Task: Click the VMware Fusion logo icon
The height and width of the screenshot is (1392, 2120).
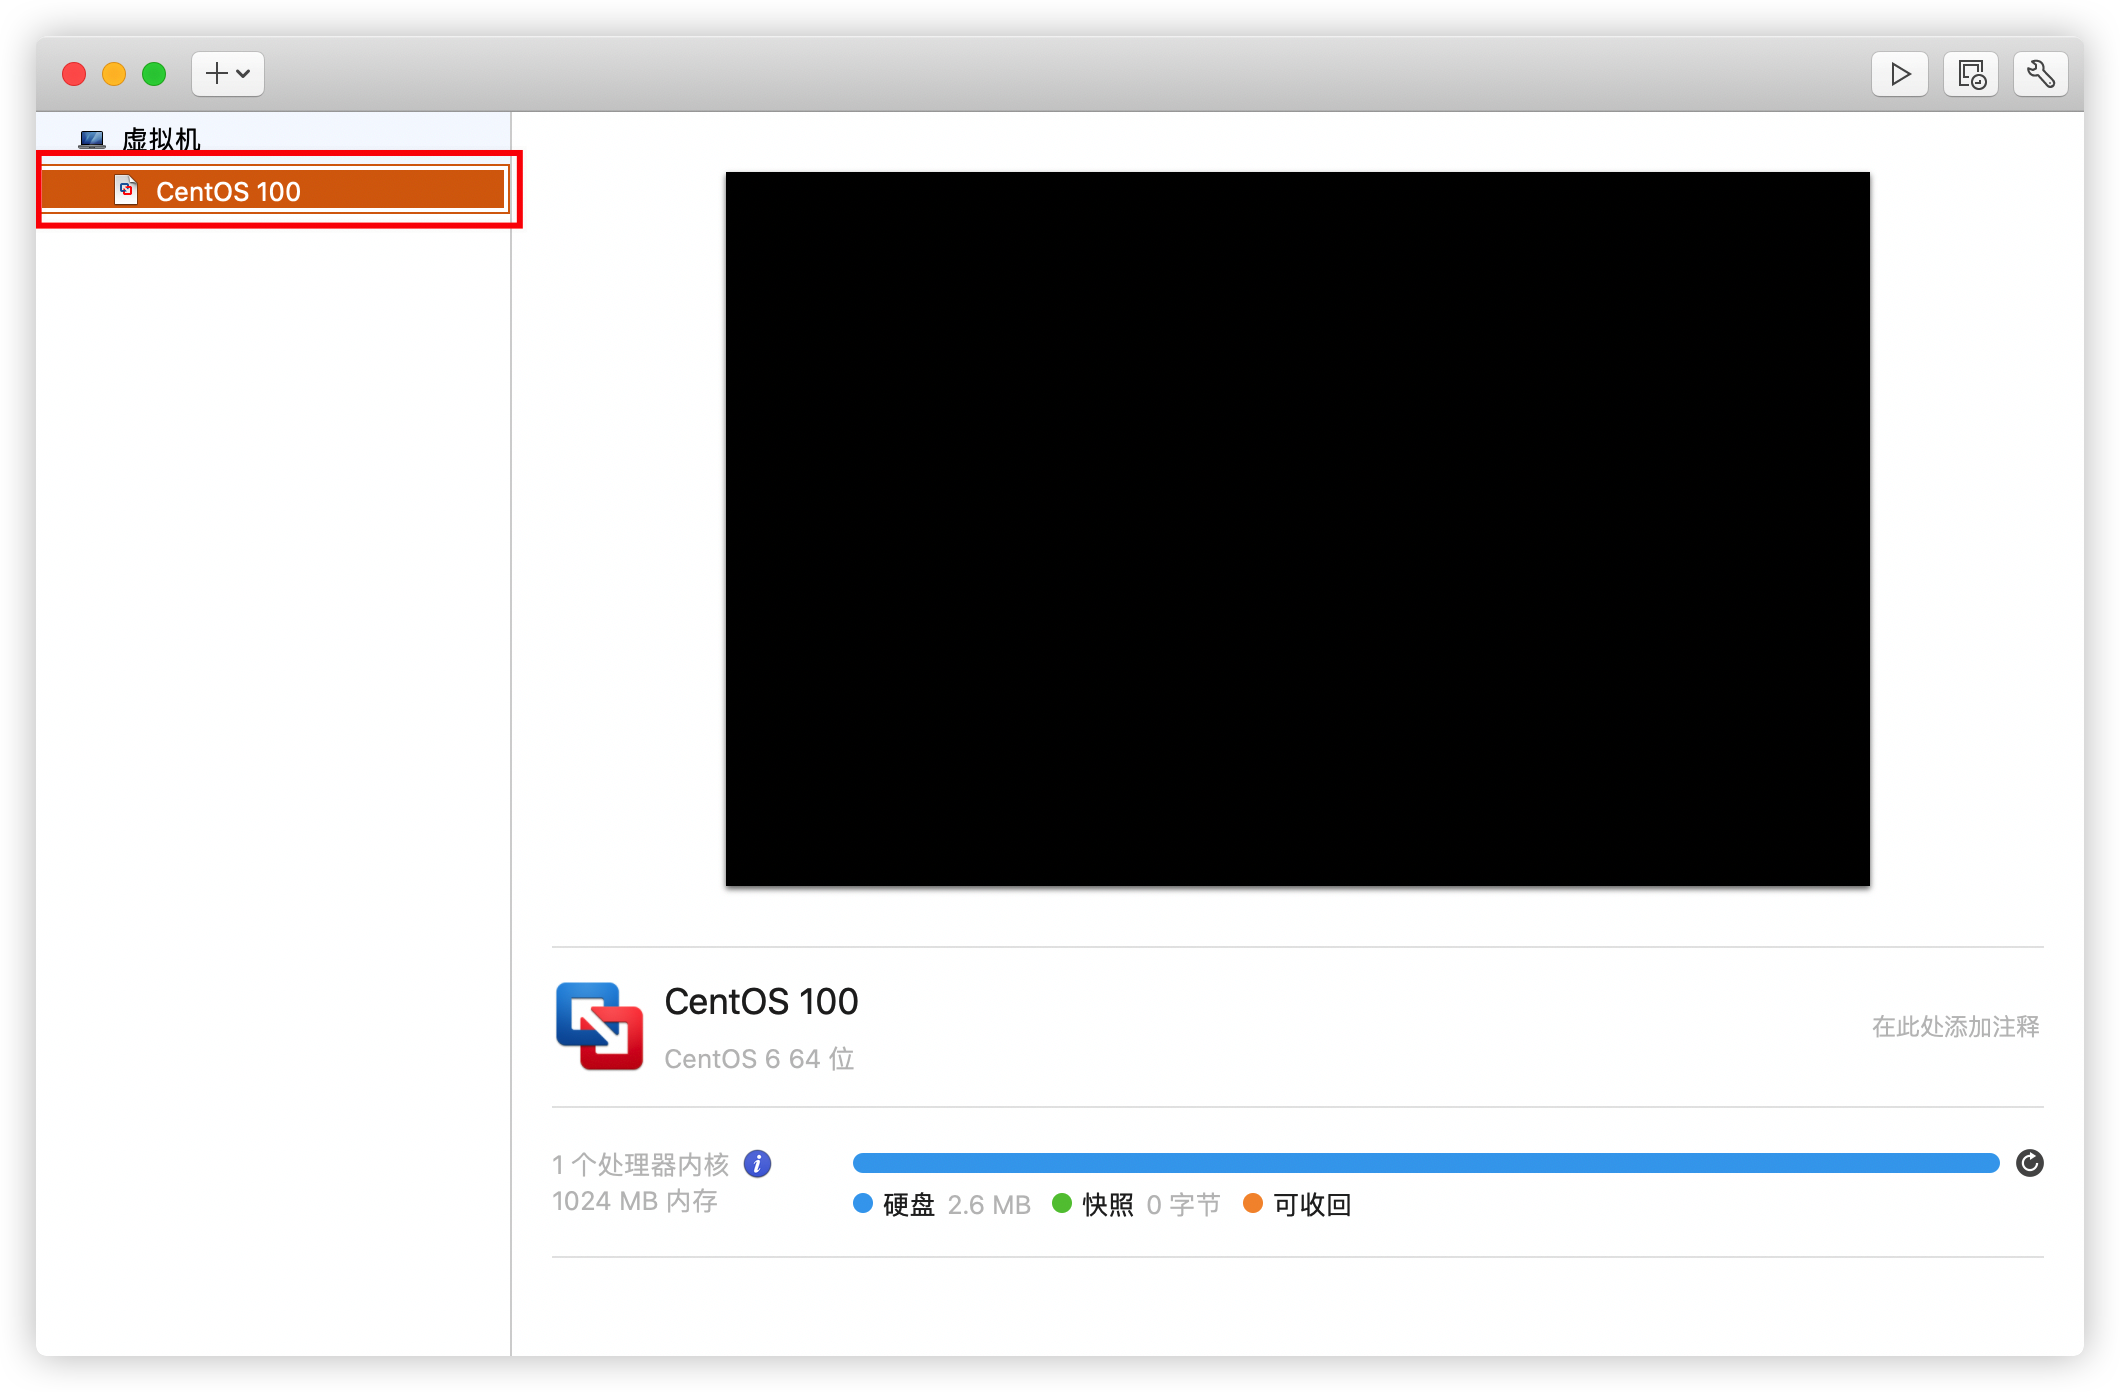Action: pos(599,1026)
